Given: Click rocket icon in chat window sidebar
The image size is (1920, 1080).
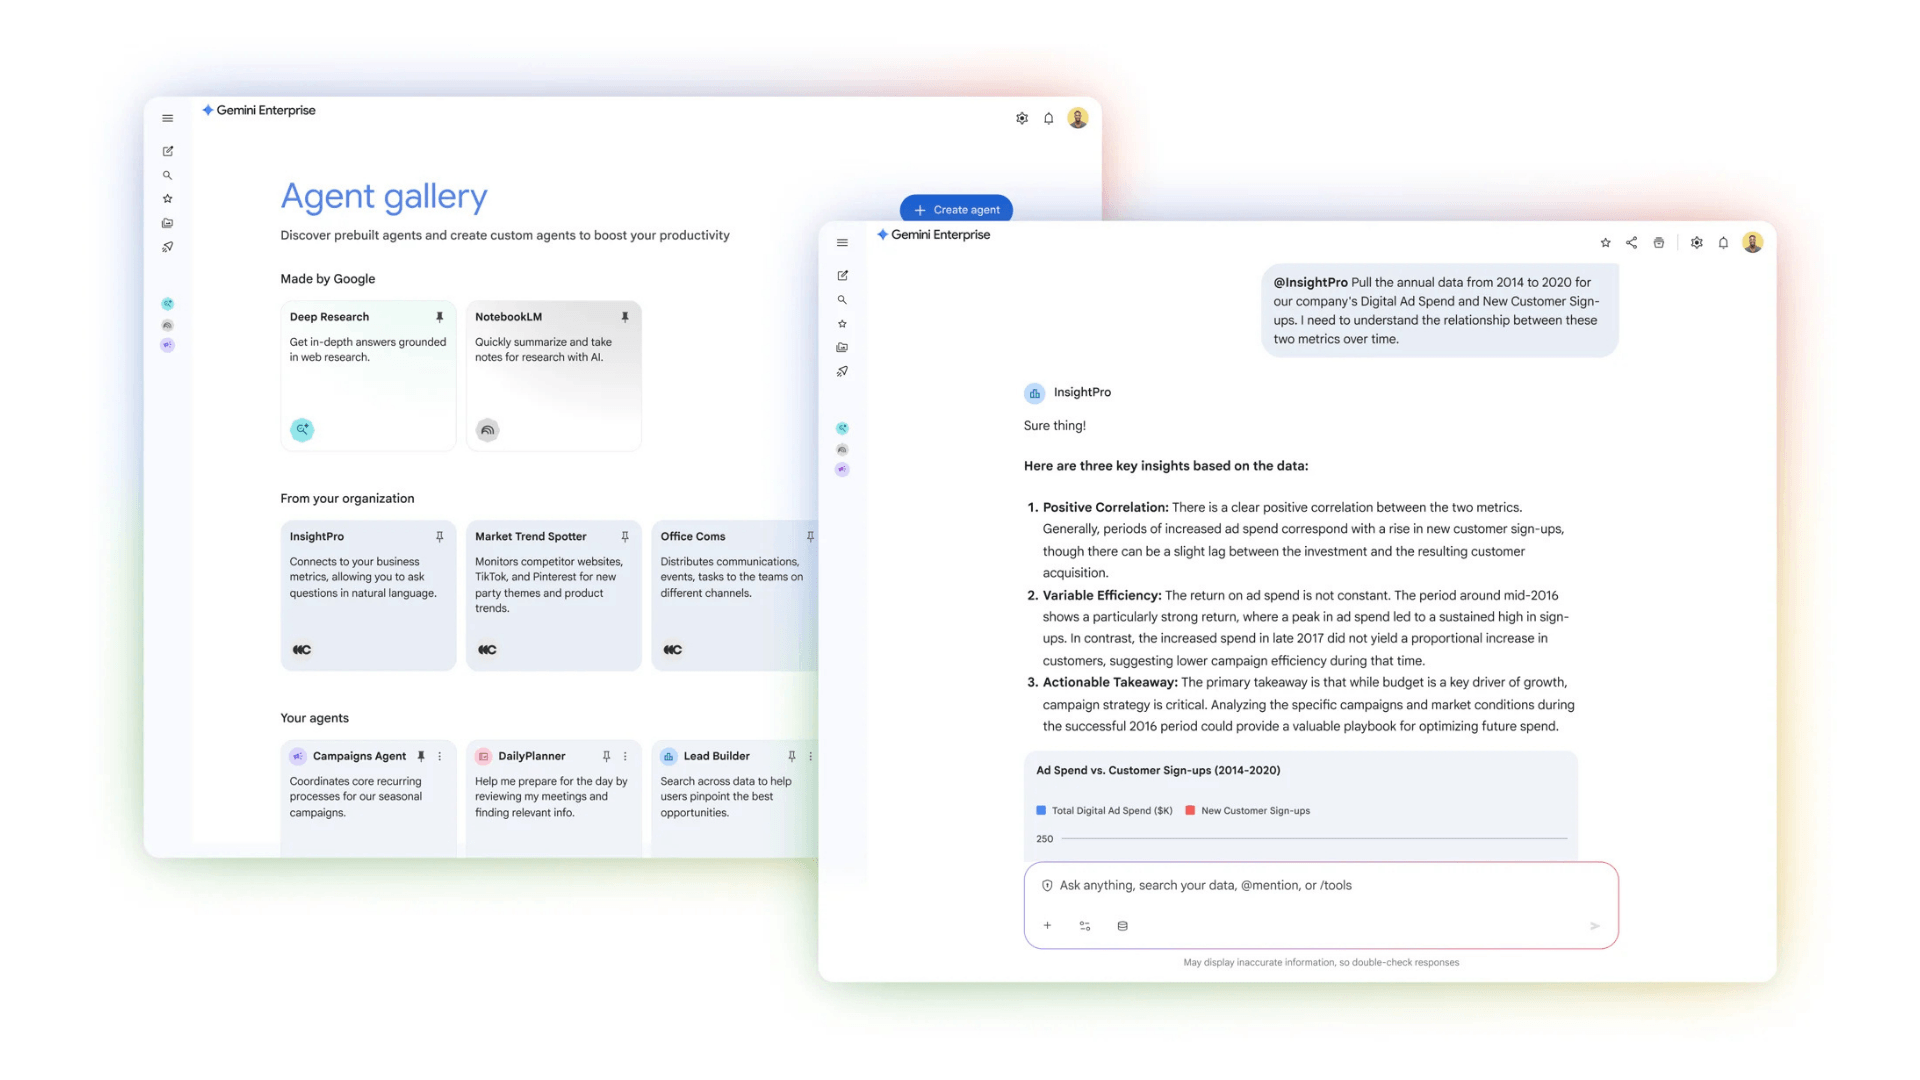Looking at the screenshot, I should click(842, 372).
